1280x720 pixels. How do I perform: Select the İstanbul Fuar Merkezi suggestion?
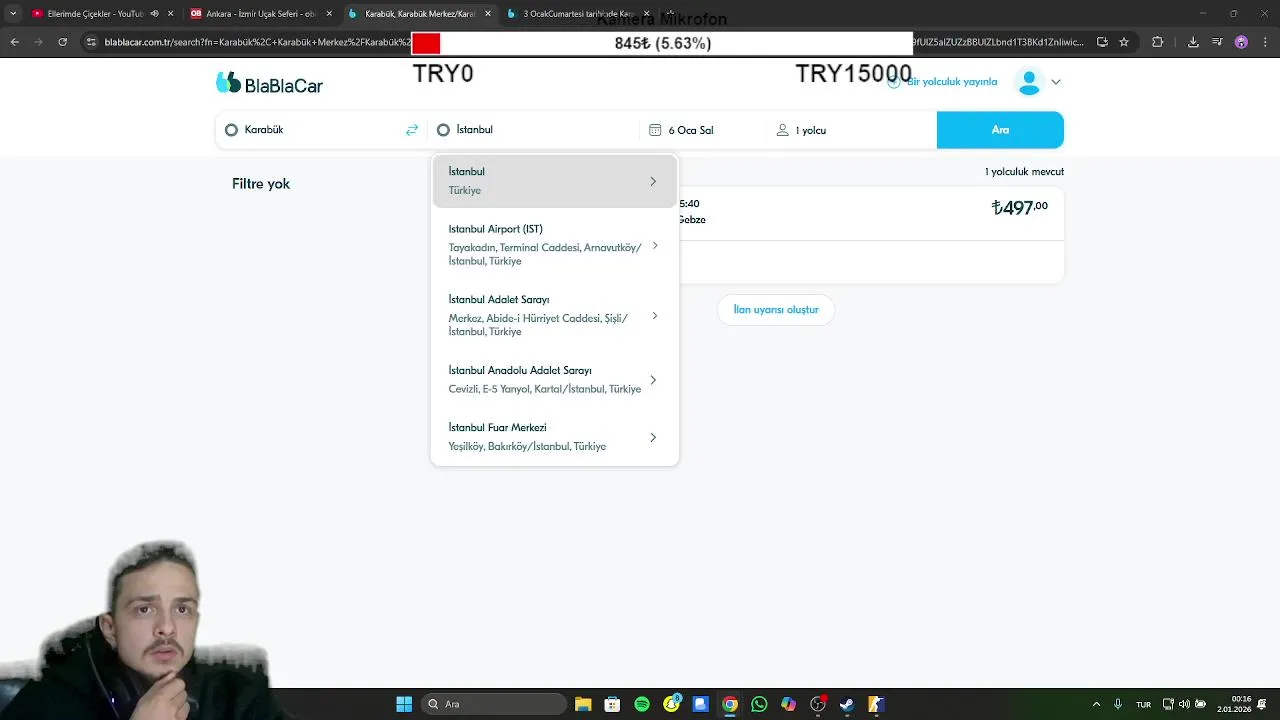point(555,437)
